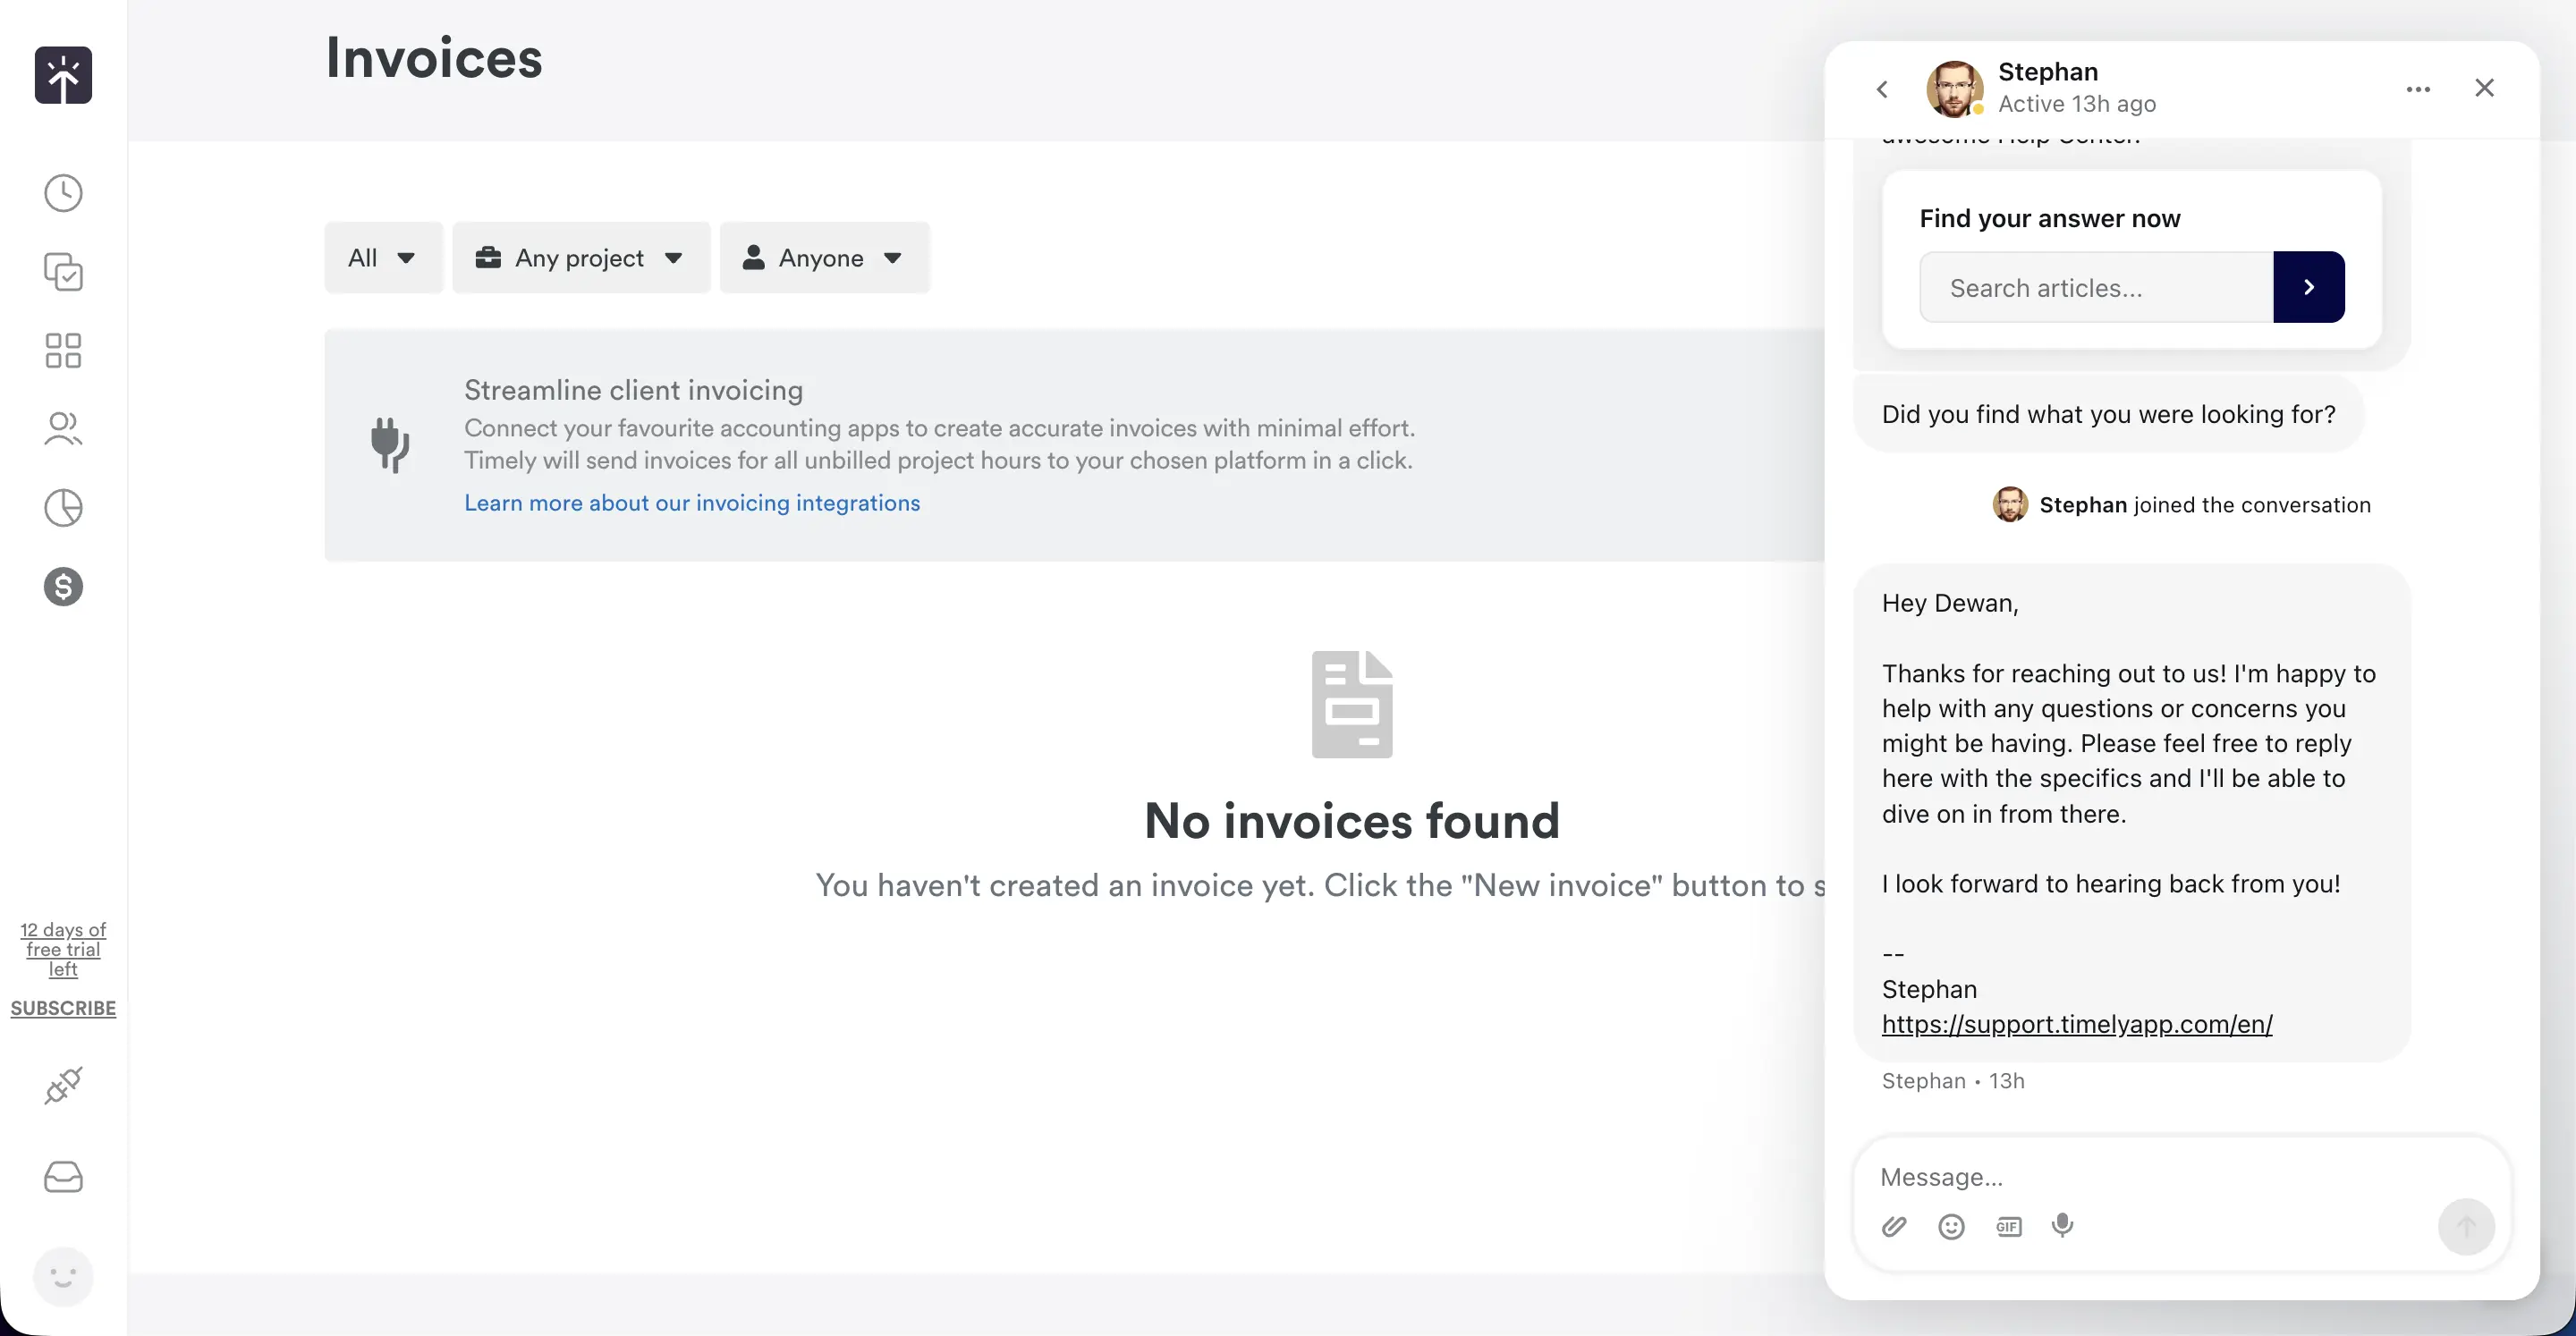This screenshot has width=2576, height=1336.
Task: Open the Anyone assignee dropdown
Action: (x=824, y=257)
